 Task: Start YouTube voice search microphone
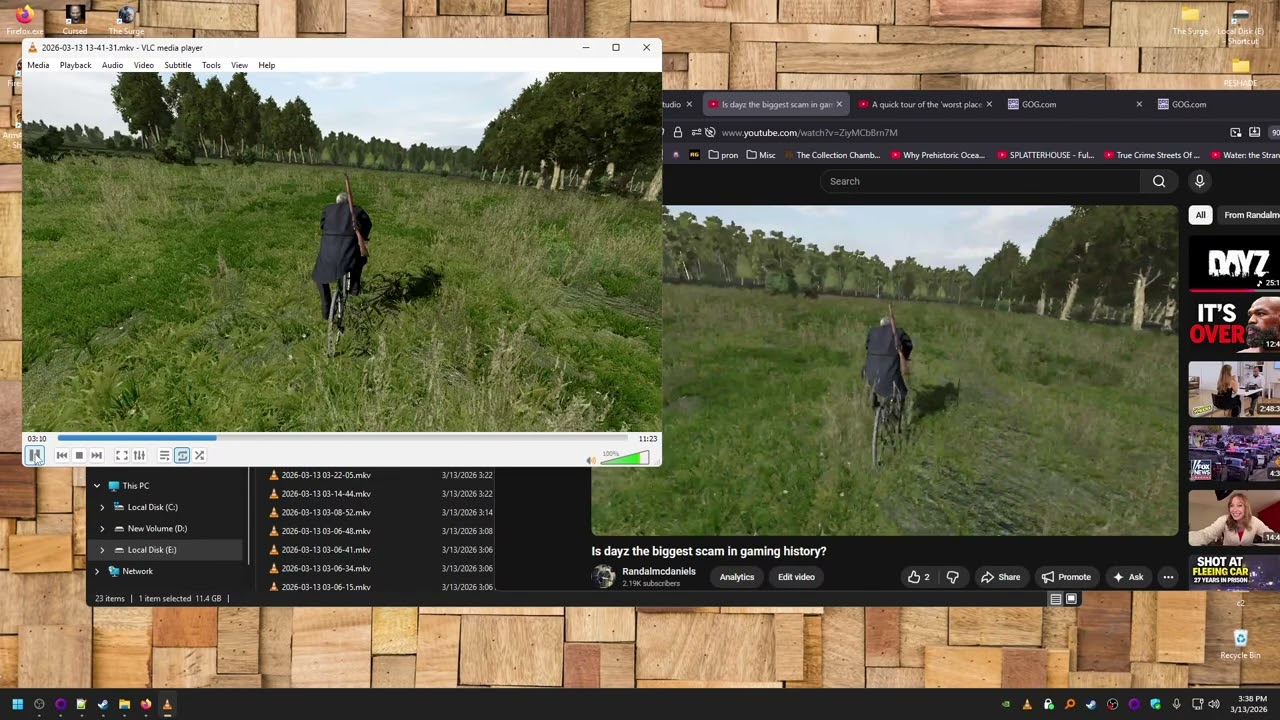1199,181
